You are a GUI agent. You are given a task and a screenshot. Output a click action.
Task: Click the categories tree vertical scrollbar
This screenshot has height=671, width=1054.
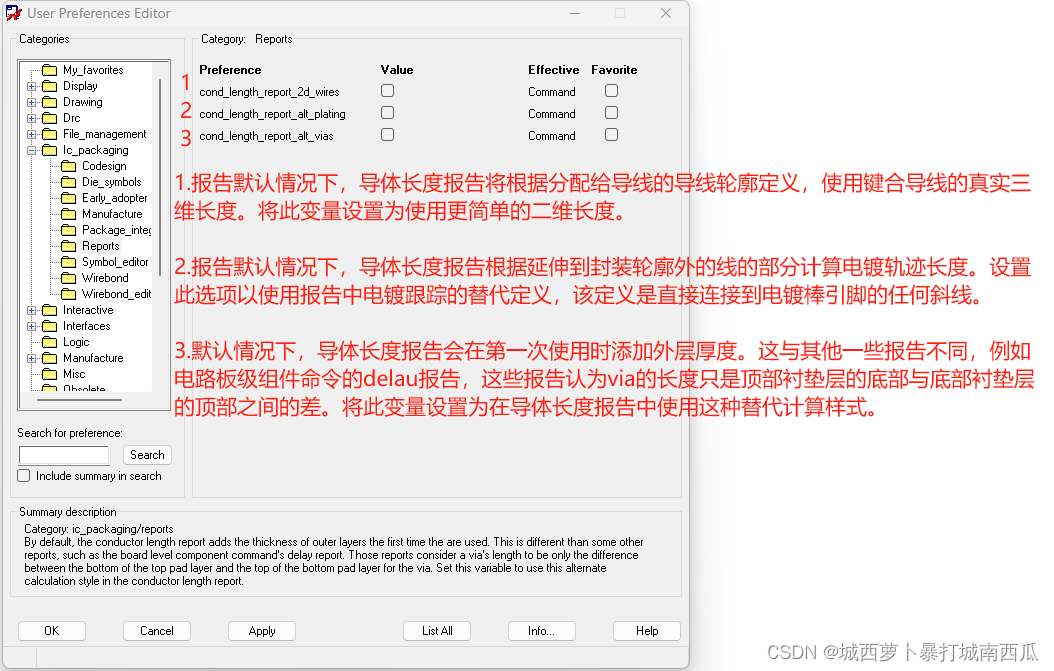pos(160,177)
